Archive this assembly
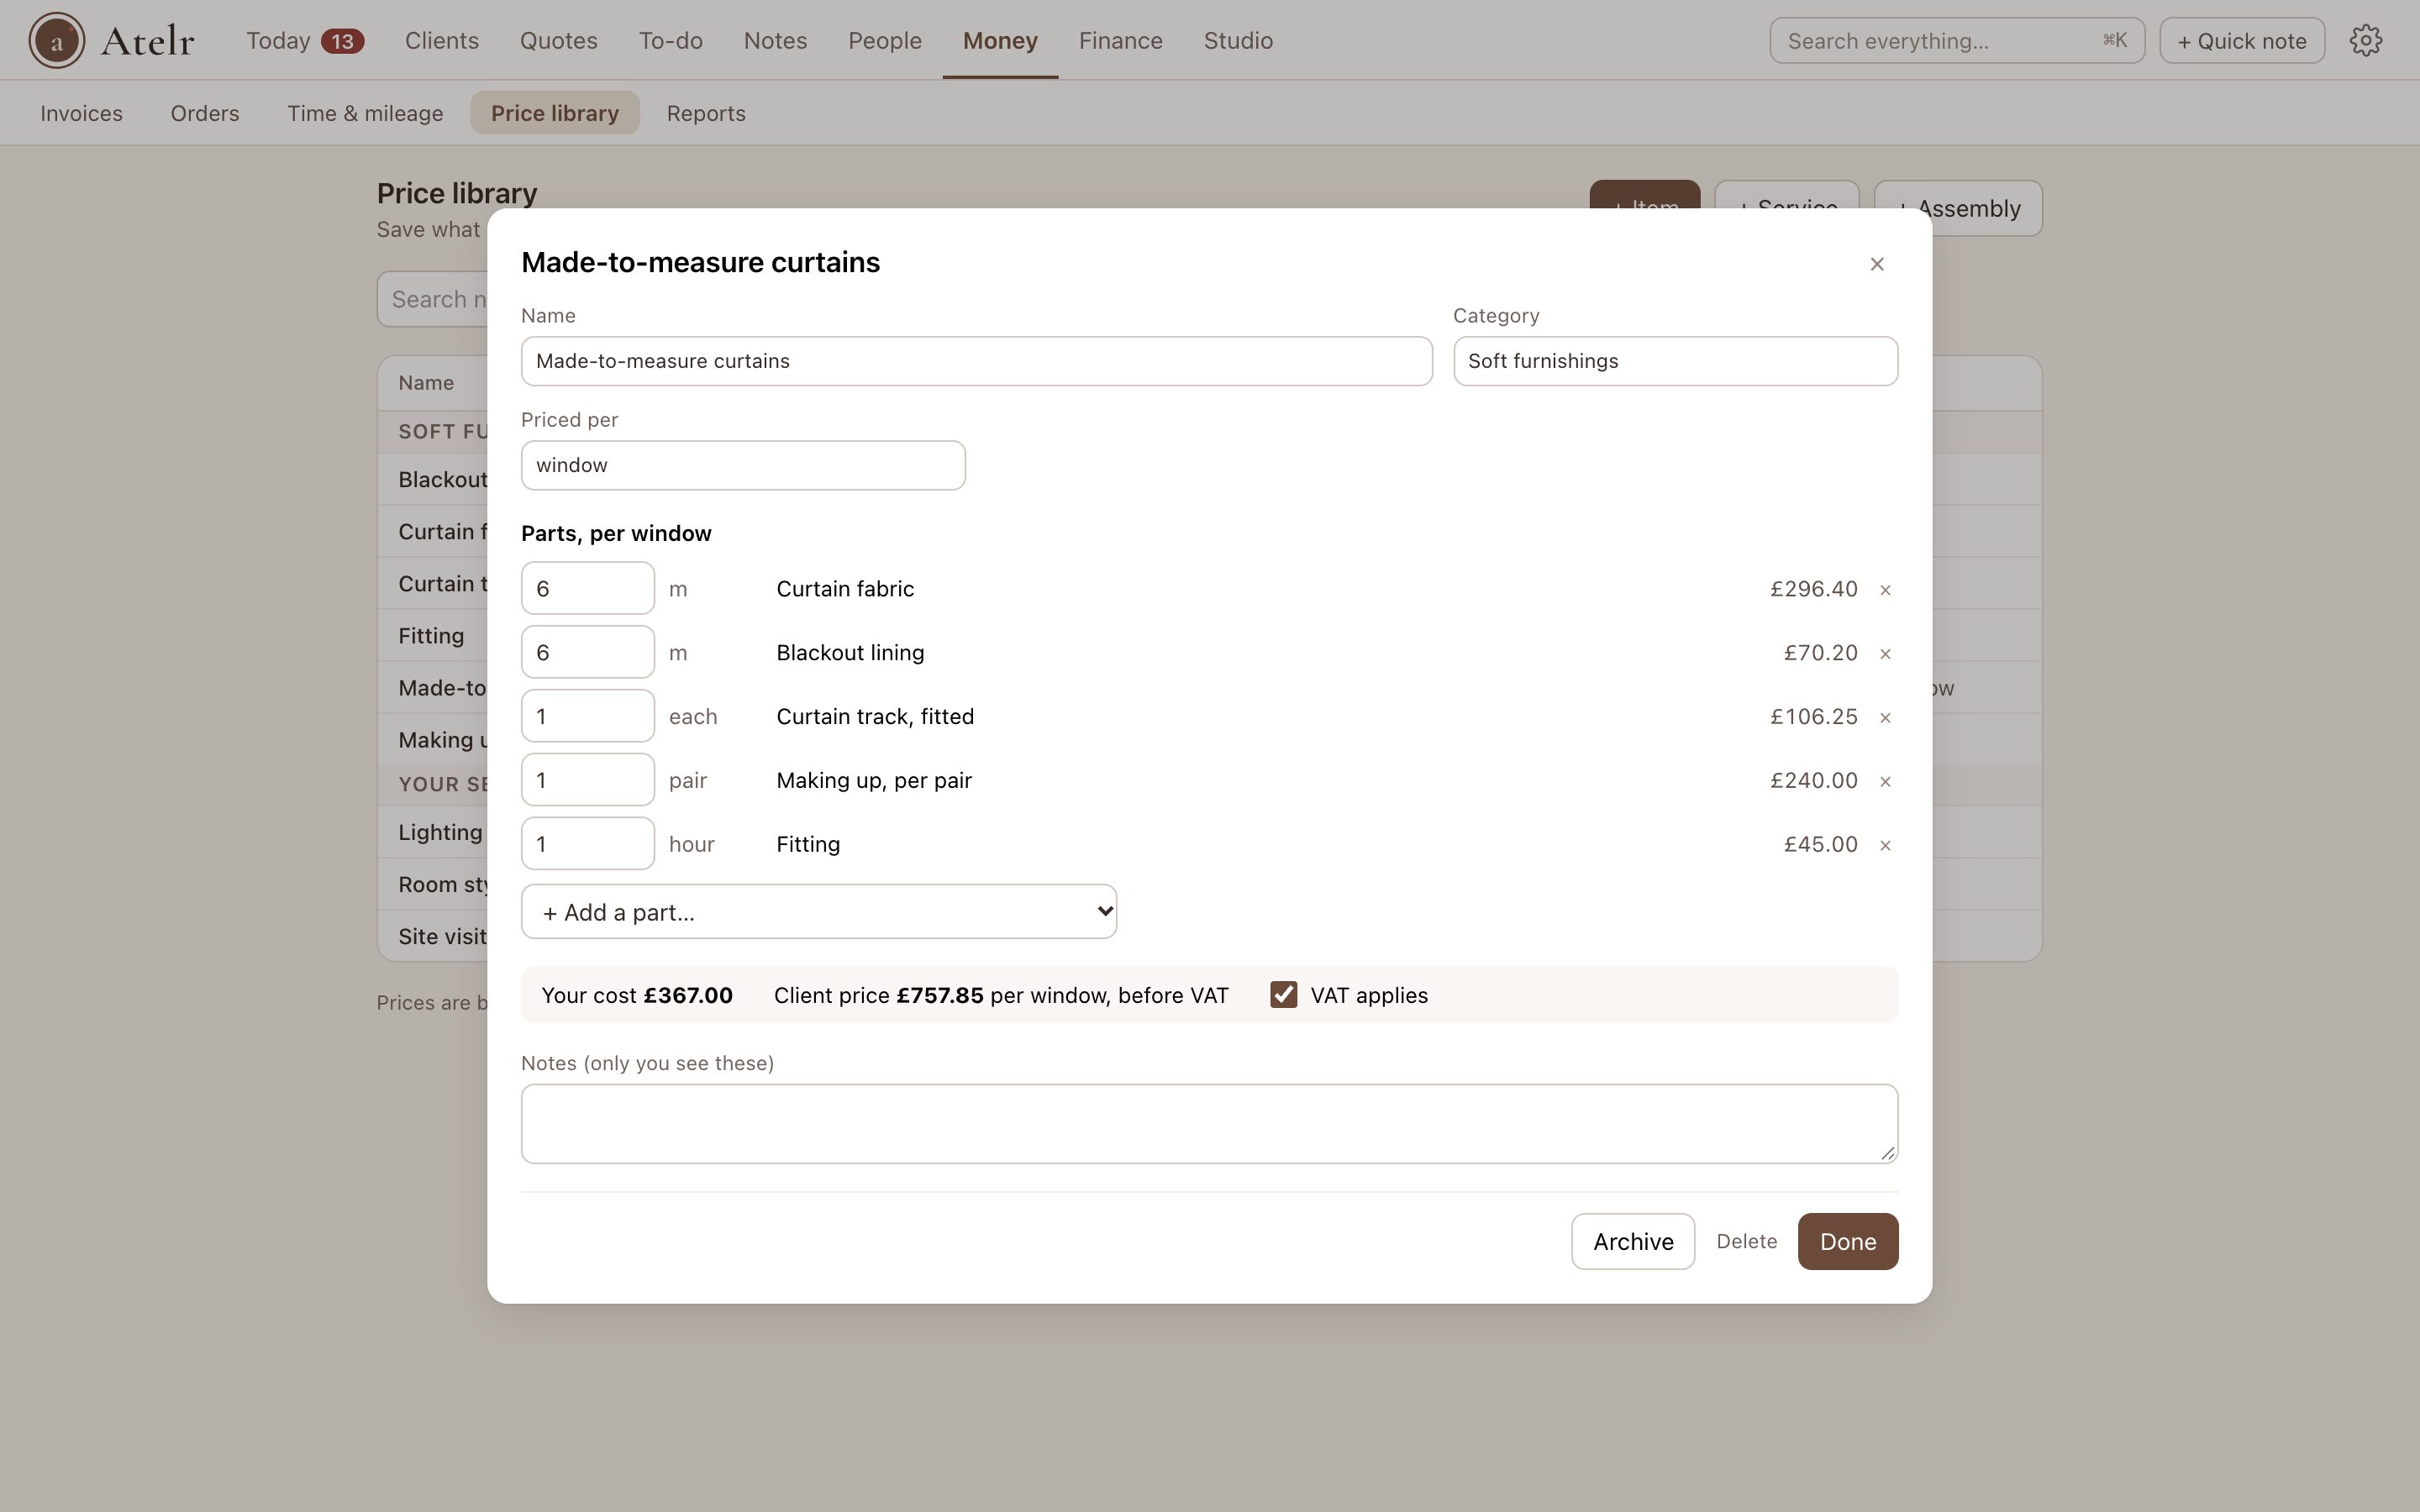Screen dimensions: 2420x1512 pyautogui.click(x=1633, y=1241)
